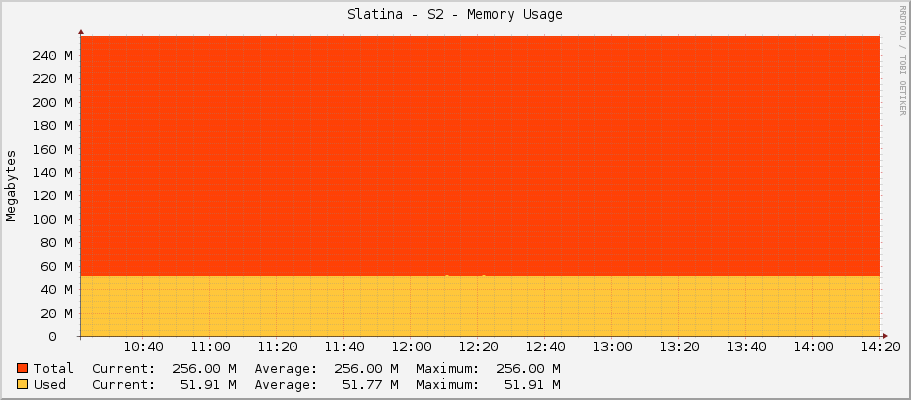Click the '240 M' y-axis label

tap(53, 56)
